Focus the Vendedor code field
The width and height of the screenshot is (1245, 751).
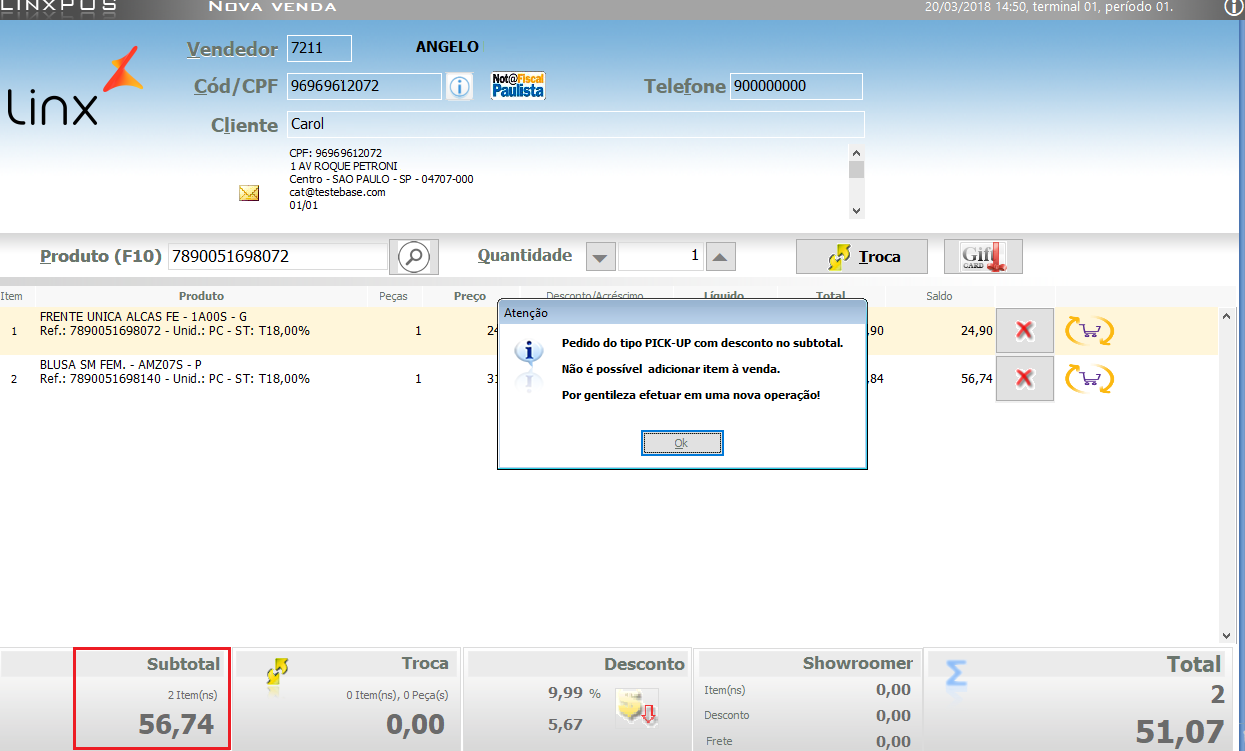[319, 48]
